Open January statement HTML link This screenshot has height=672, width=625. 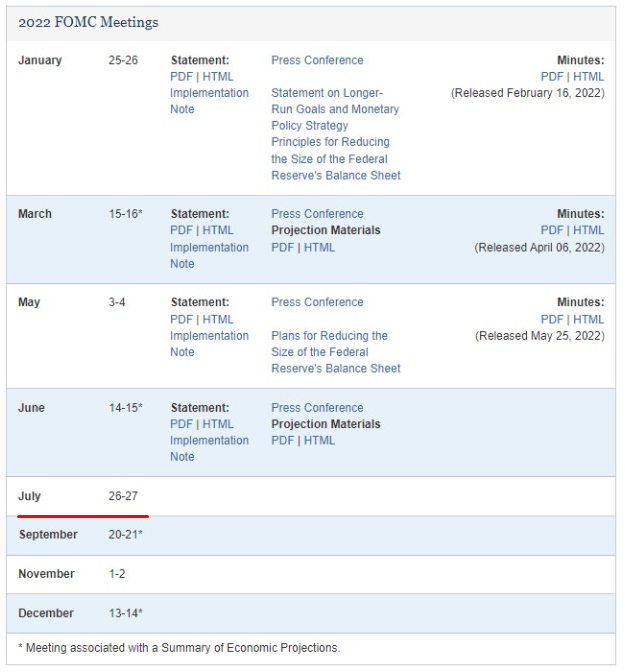coord(218,77)
